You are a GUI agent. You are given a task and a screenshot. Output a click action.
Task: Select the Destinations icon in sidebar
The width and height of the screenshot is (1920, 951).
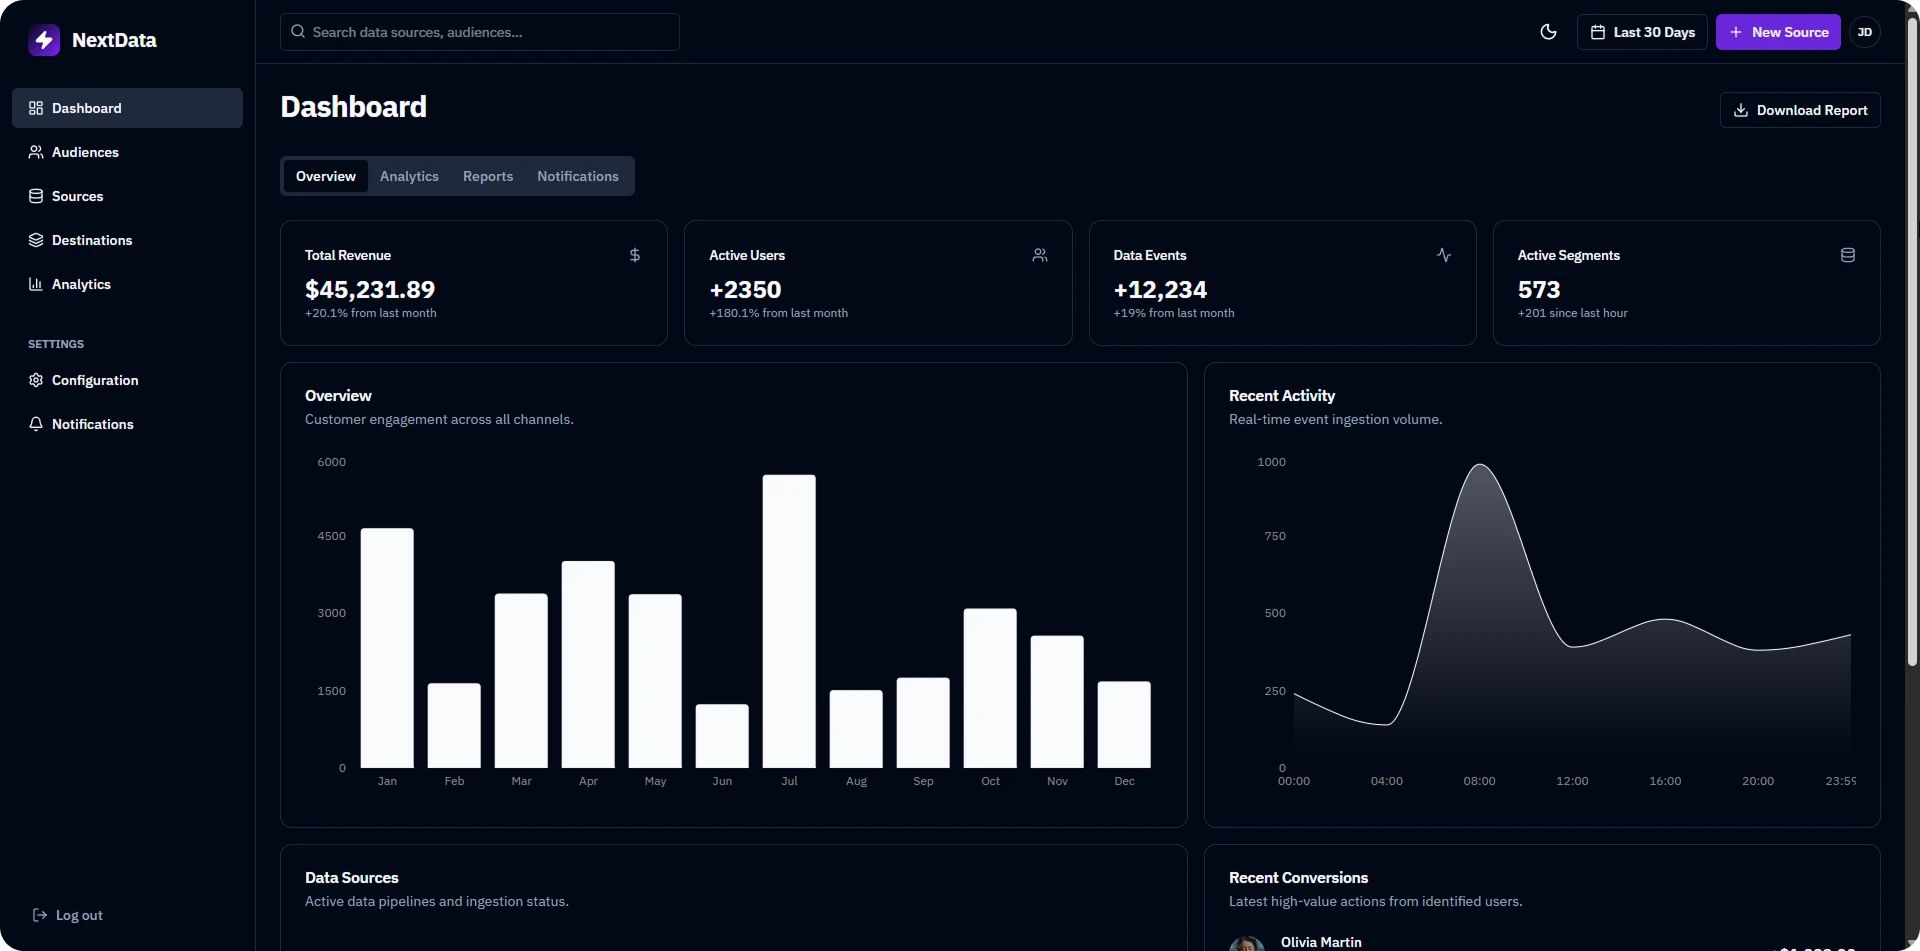coord(35,240)
